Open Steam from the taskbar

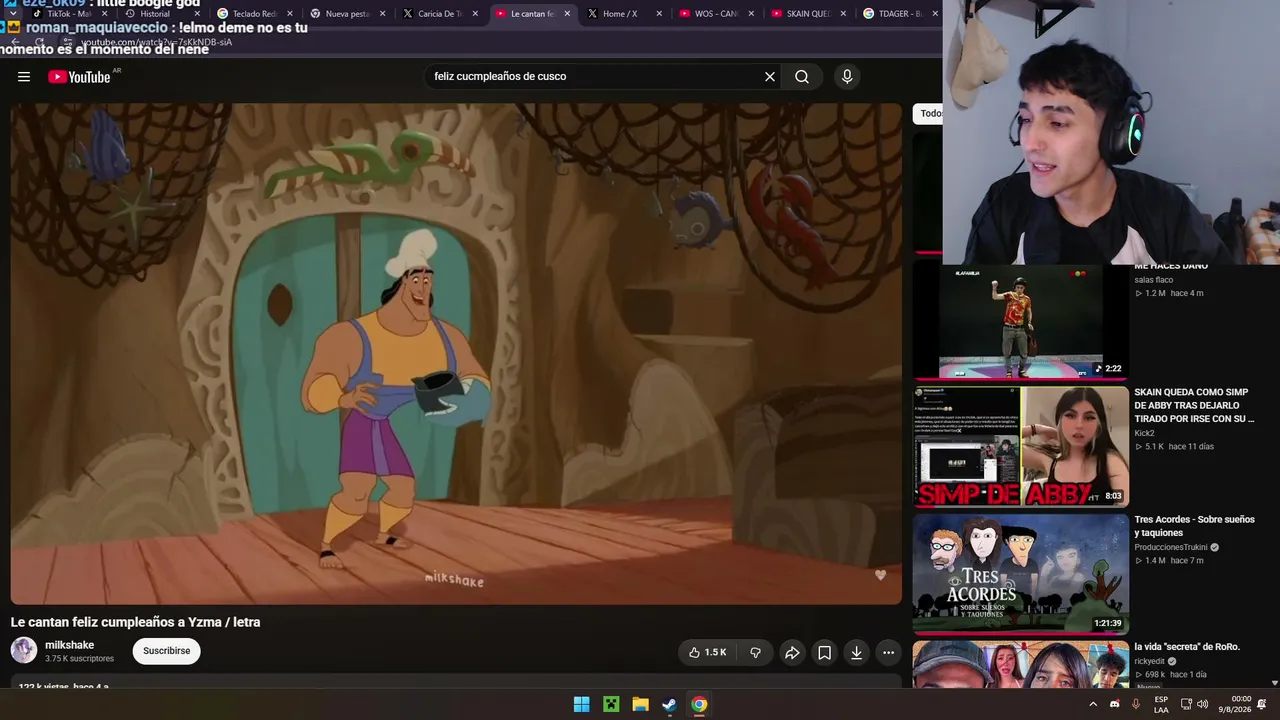669,704
